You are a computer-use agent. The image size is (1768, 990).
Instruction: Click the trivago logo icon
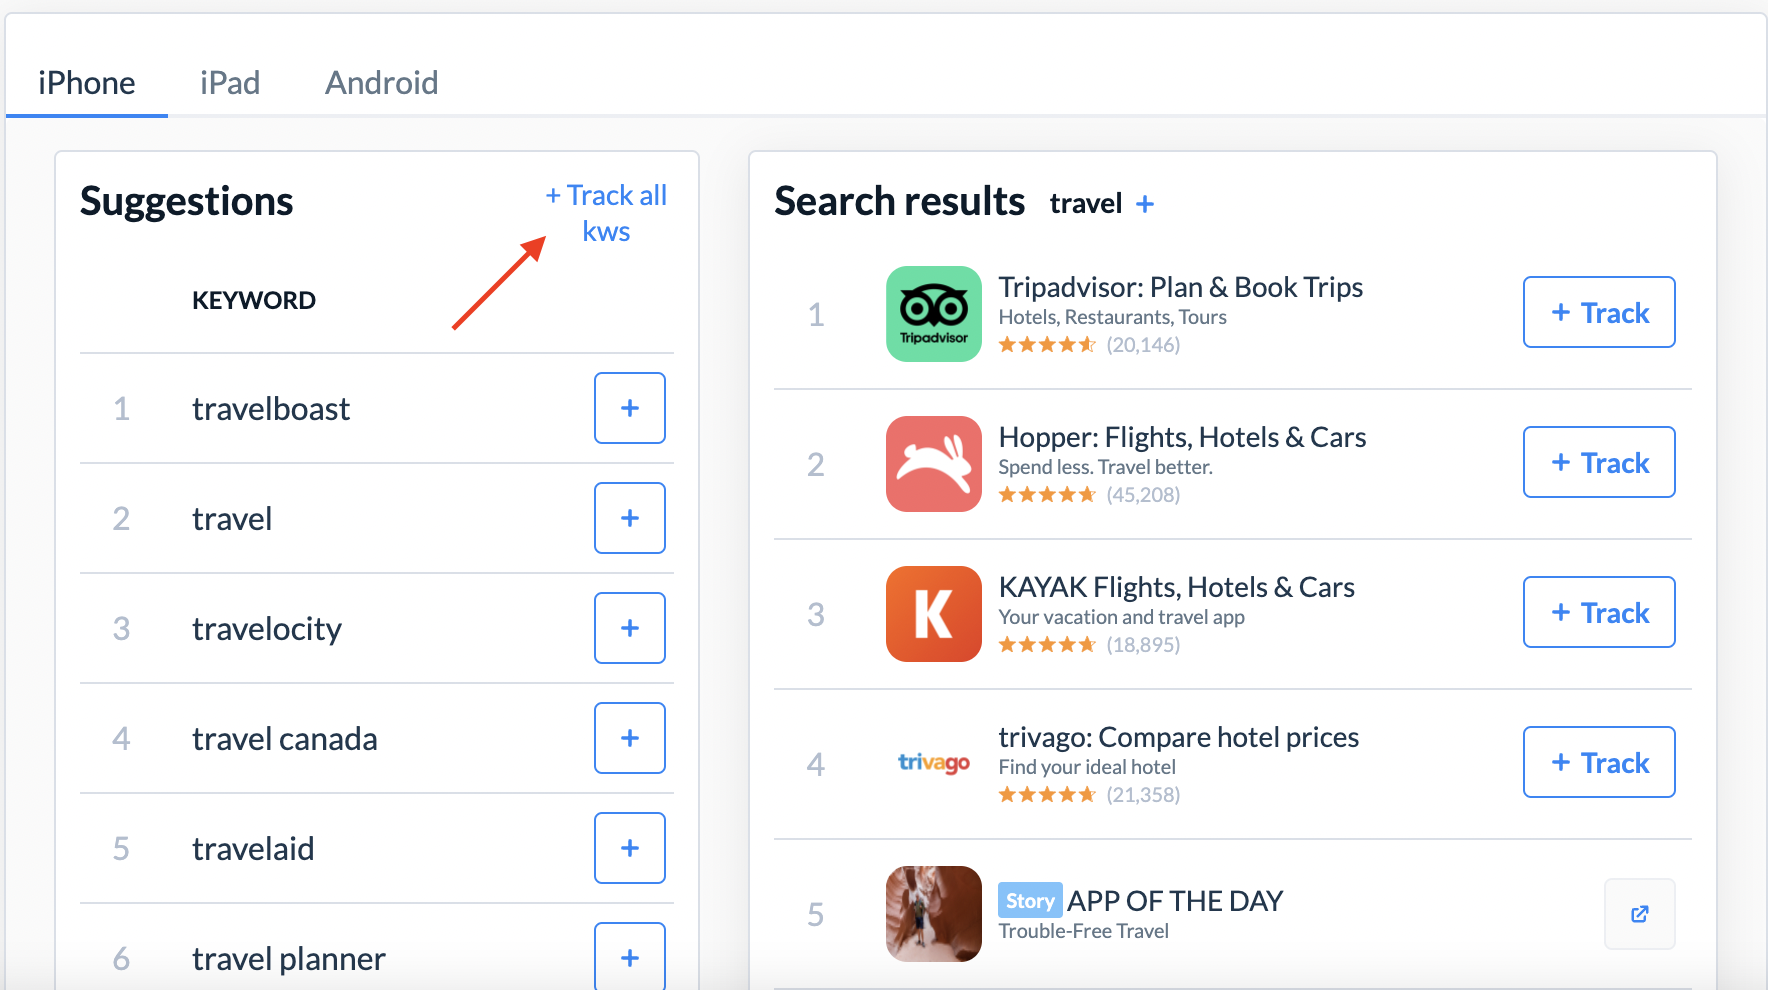coord(934,763)
